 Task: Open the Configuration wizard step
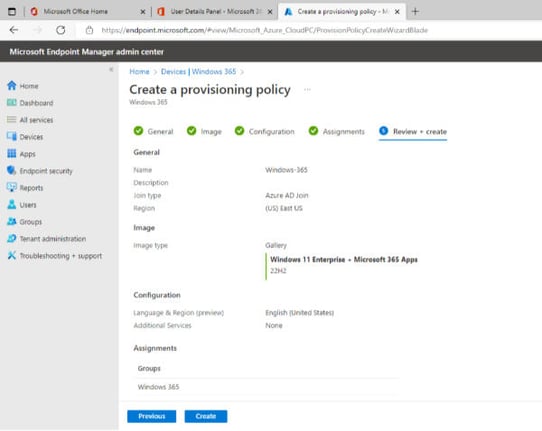264,131
